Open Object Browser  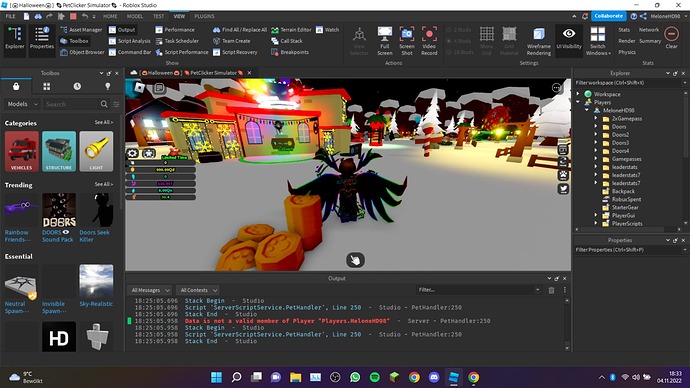pyautogui.click(x=82, y=52)
